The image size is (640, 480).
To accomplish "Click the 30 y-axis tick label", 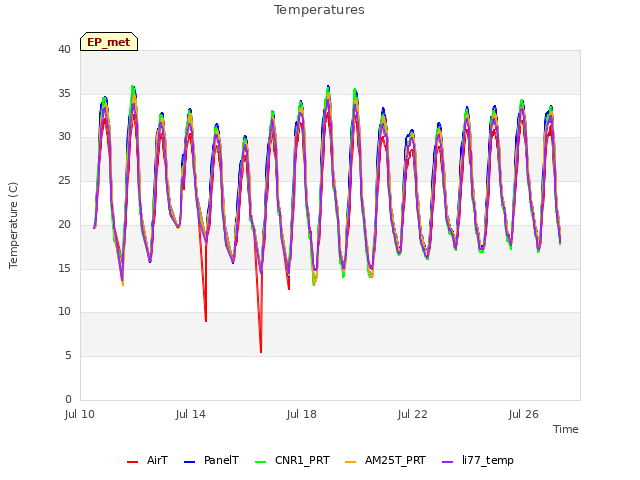I will (x=64, y=137).
